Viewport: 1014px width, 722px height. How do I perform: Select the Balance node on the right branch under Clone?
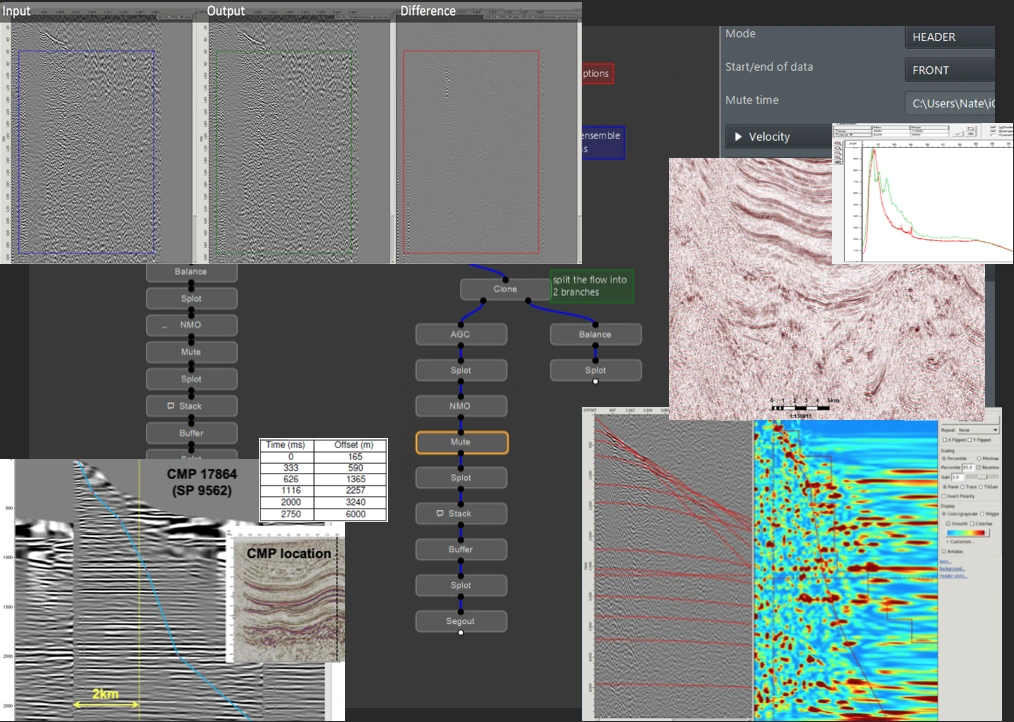tap(596, 334)
